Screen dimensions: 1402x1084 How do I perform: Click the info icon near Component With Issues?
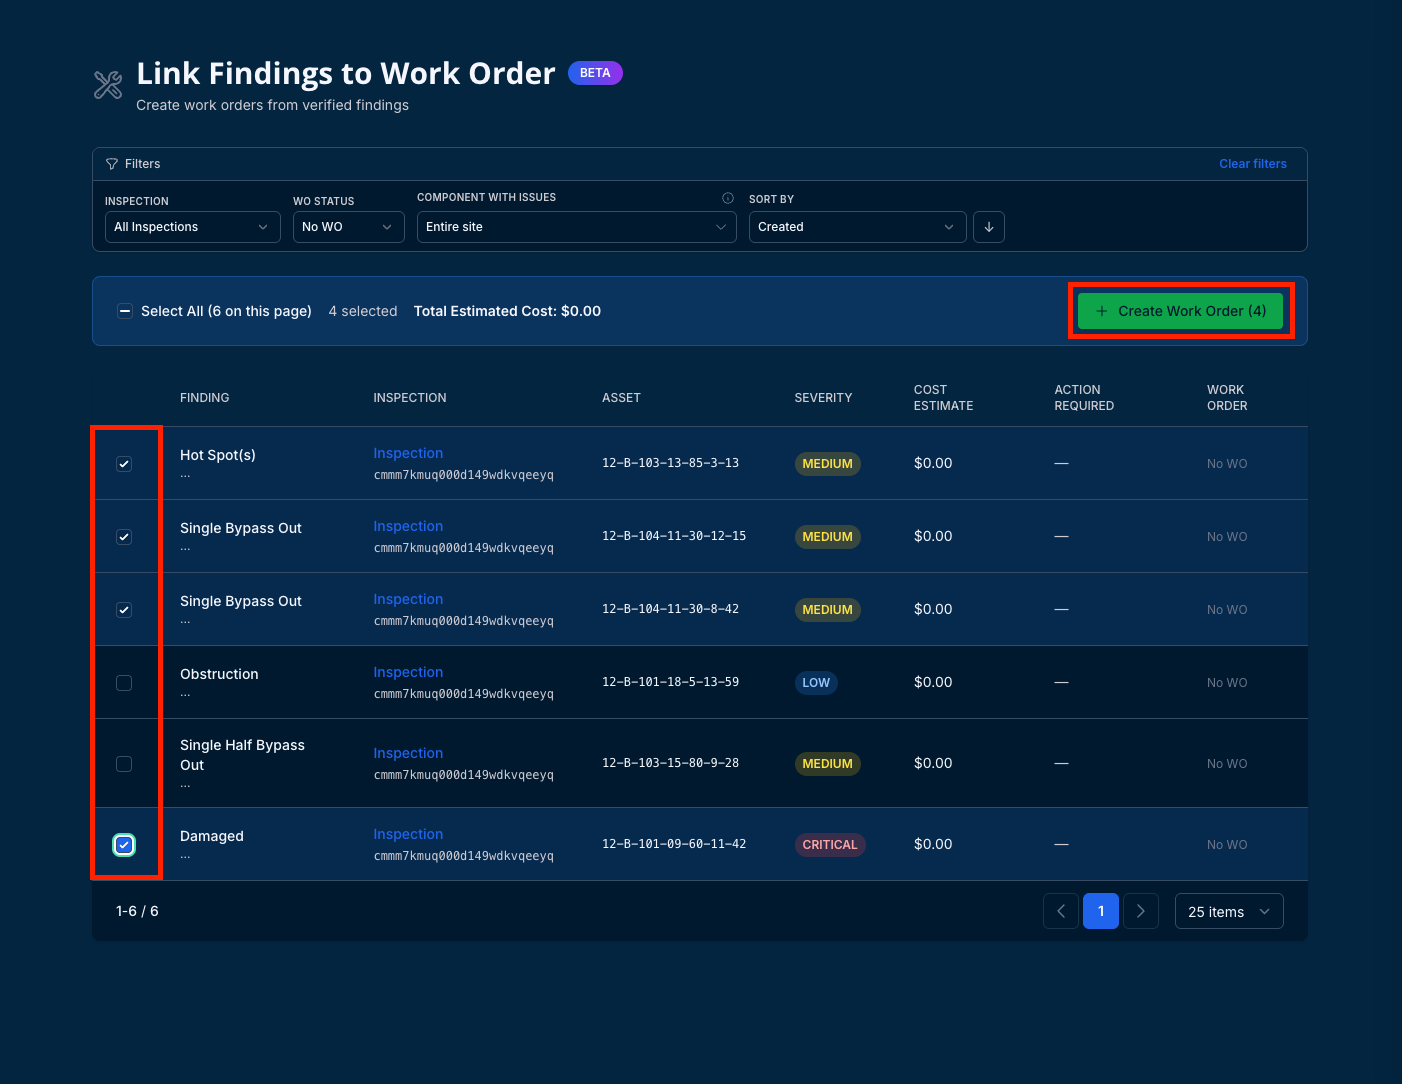tap(728, 198)
